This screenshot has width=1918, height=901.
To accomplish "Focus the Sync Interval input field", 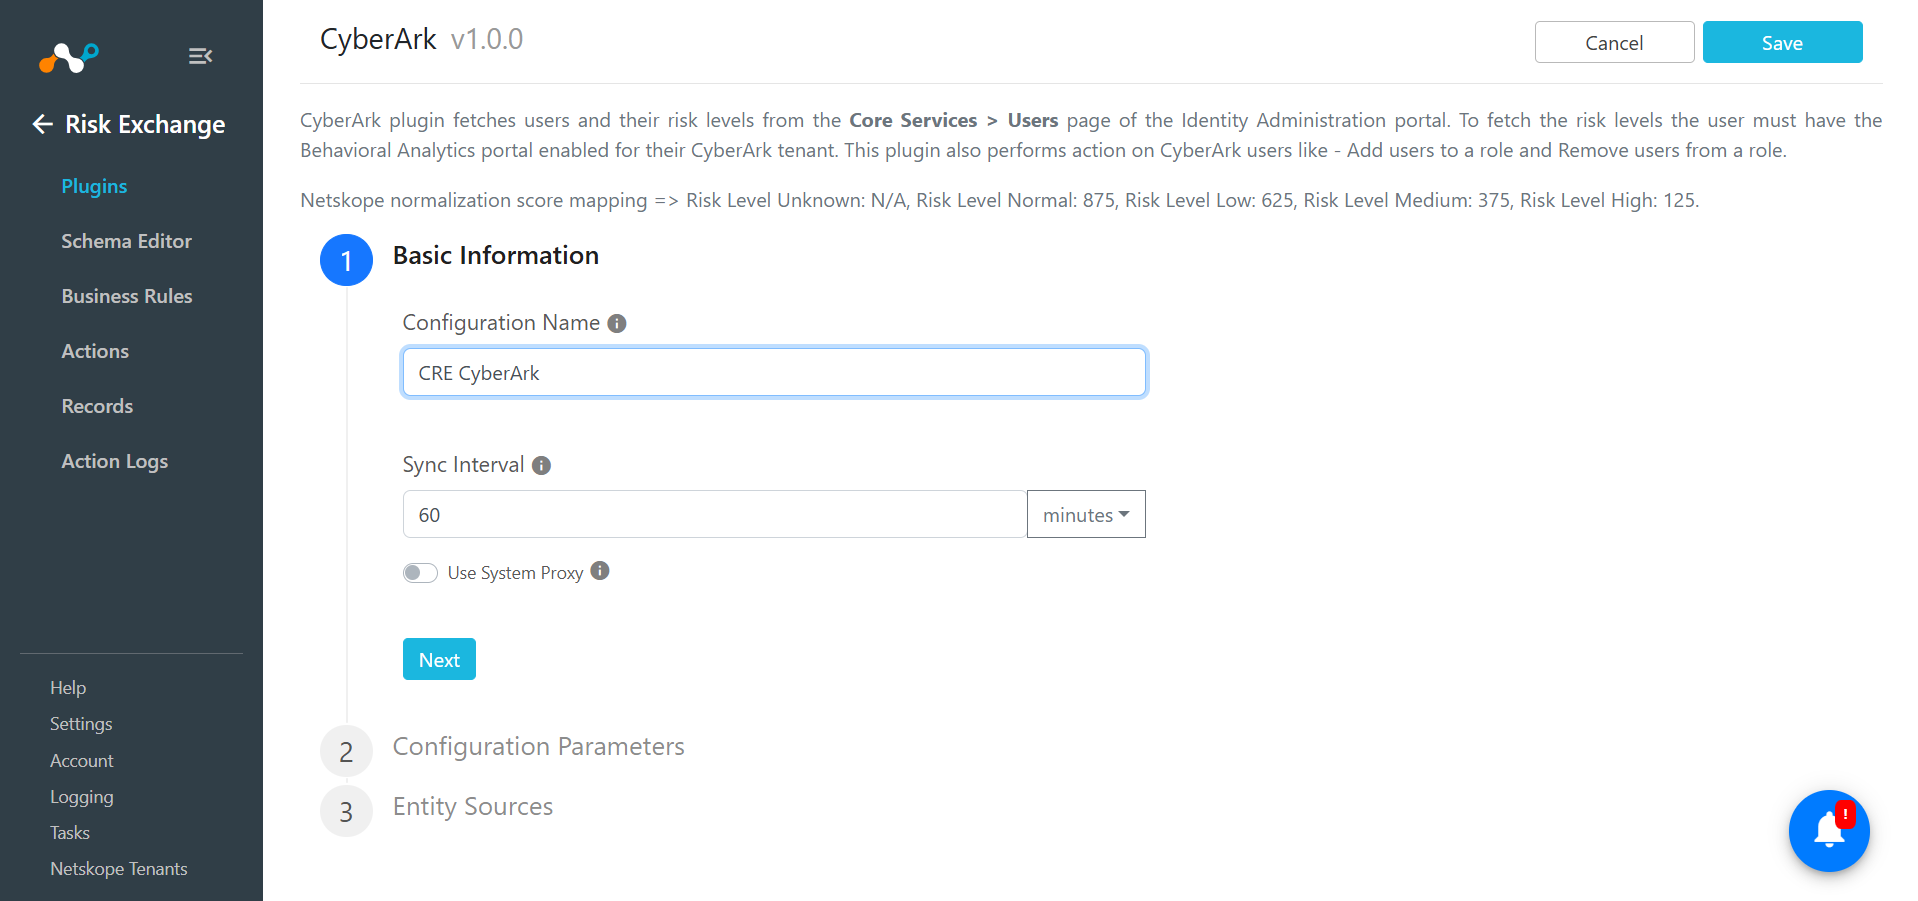I will point(714,514).
